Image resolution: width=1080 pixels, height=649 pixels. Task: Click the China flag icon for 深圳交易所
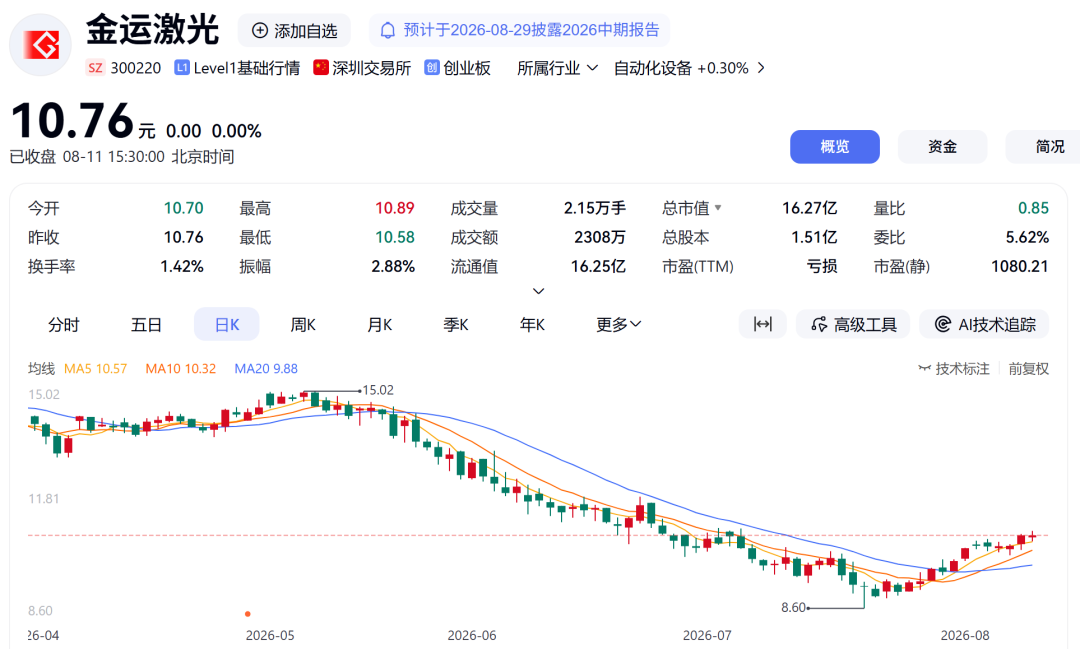320,67
